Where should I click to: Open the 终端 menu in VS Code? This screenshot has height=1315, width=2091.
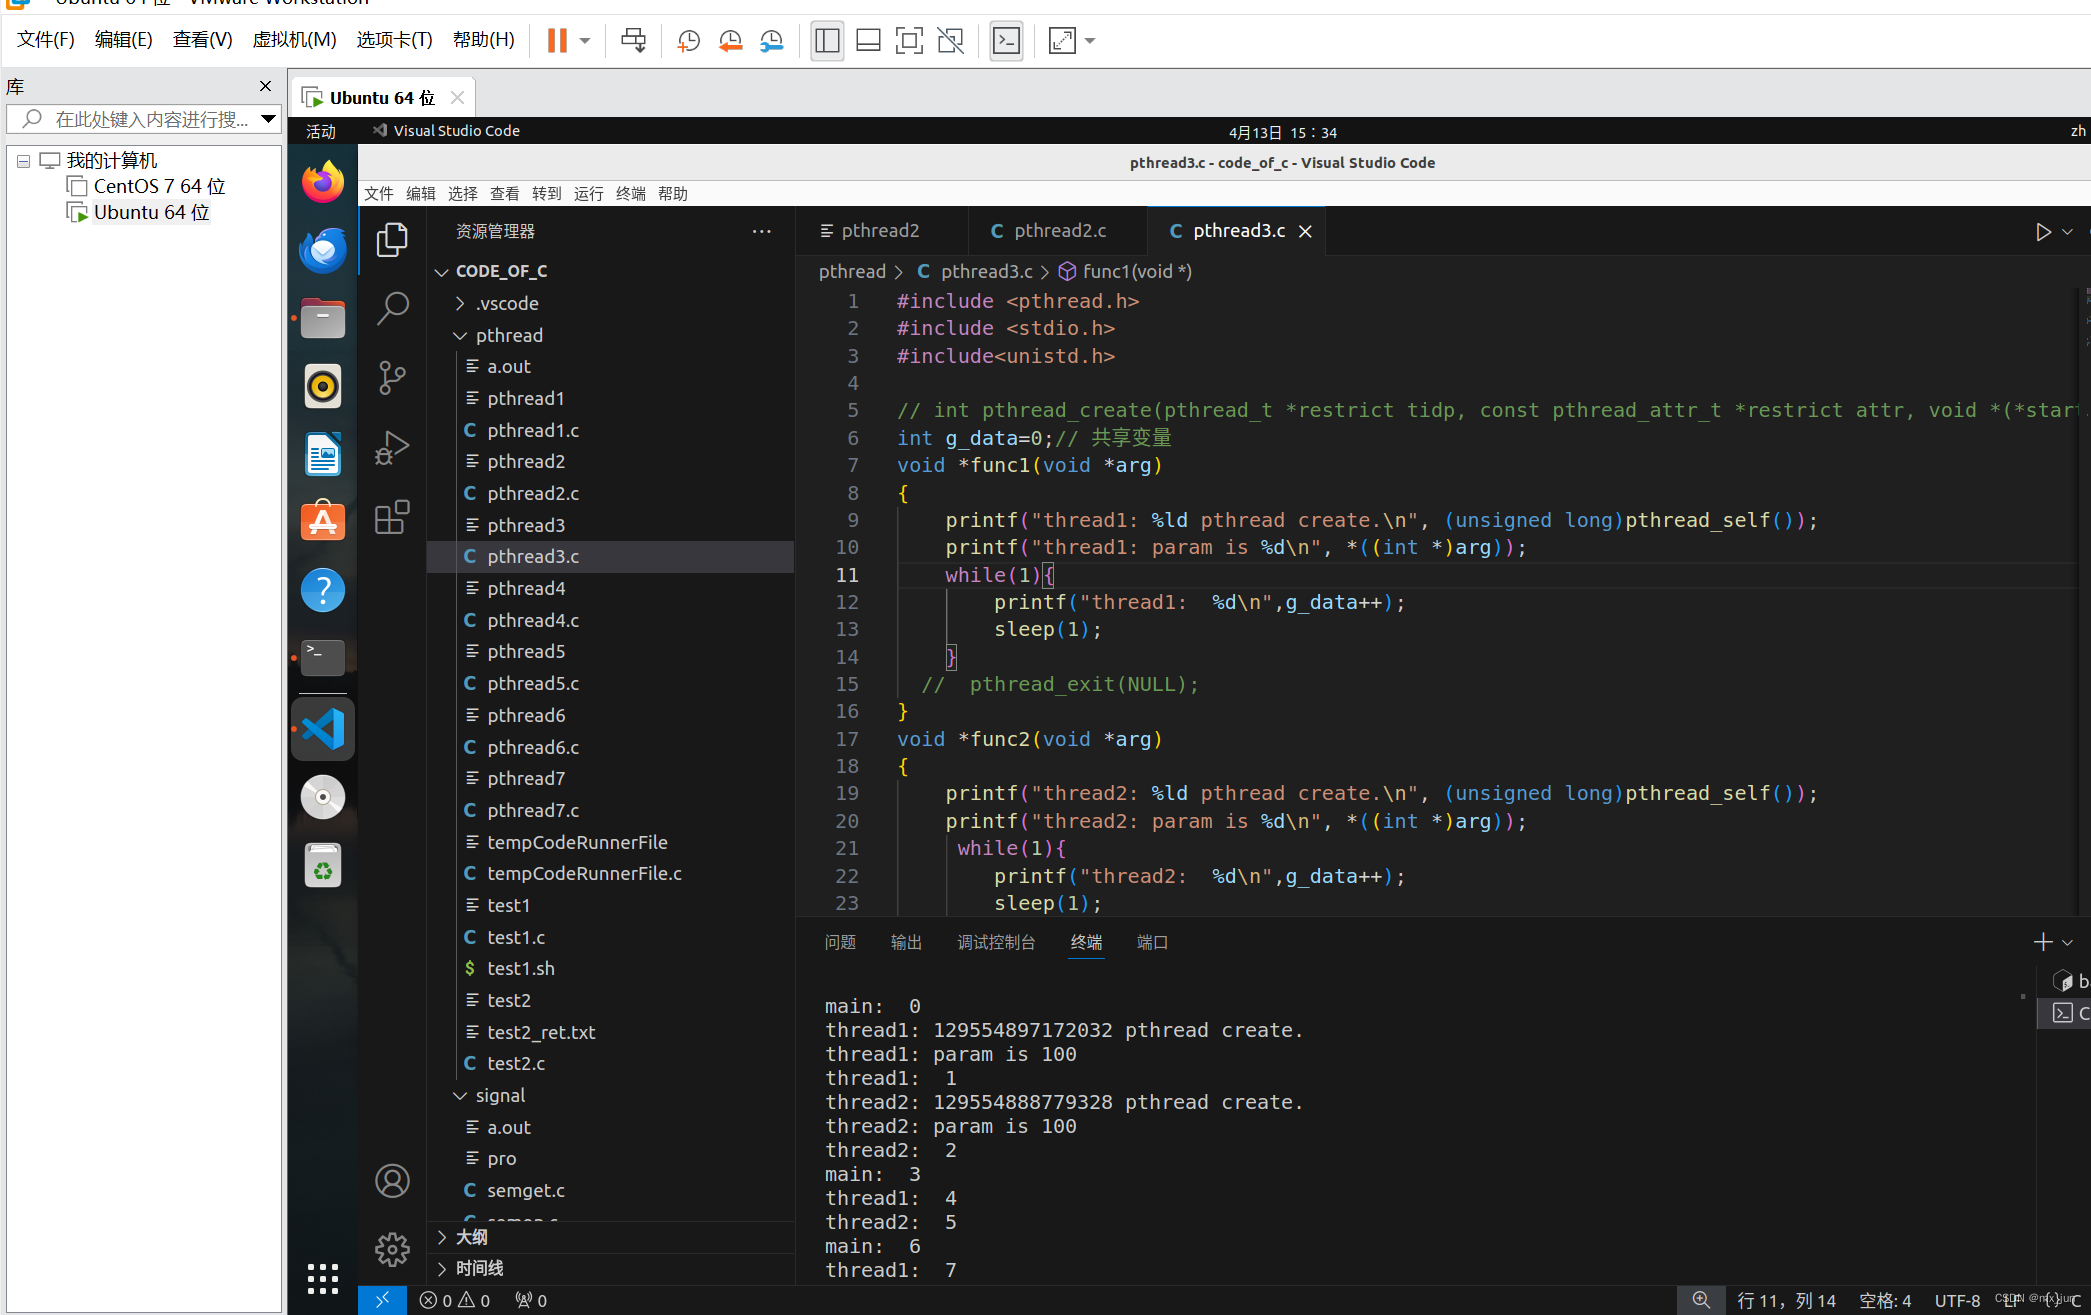pyautogui.click(x=630, y=194)
